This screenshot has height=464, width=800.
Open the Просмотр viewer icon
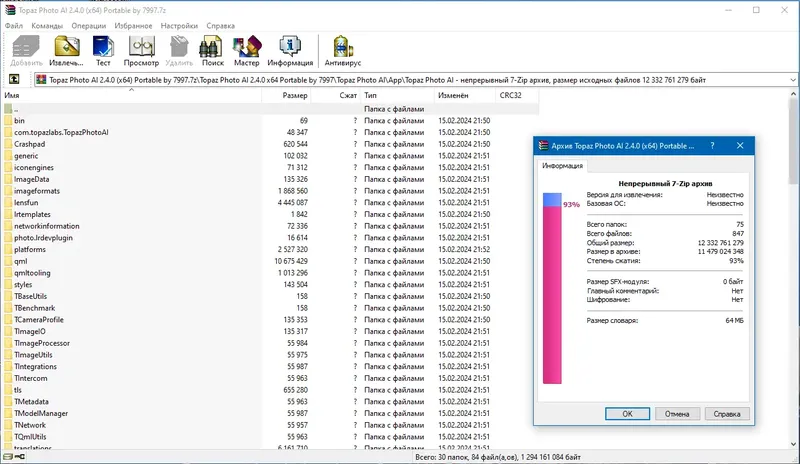[x=141, y=51]
